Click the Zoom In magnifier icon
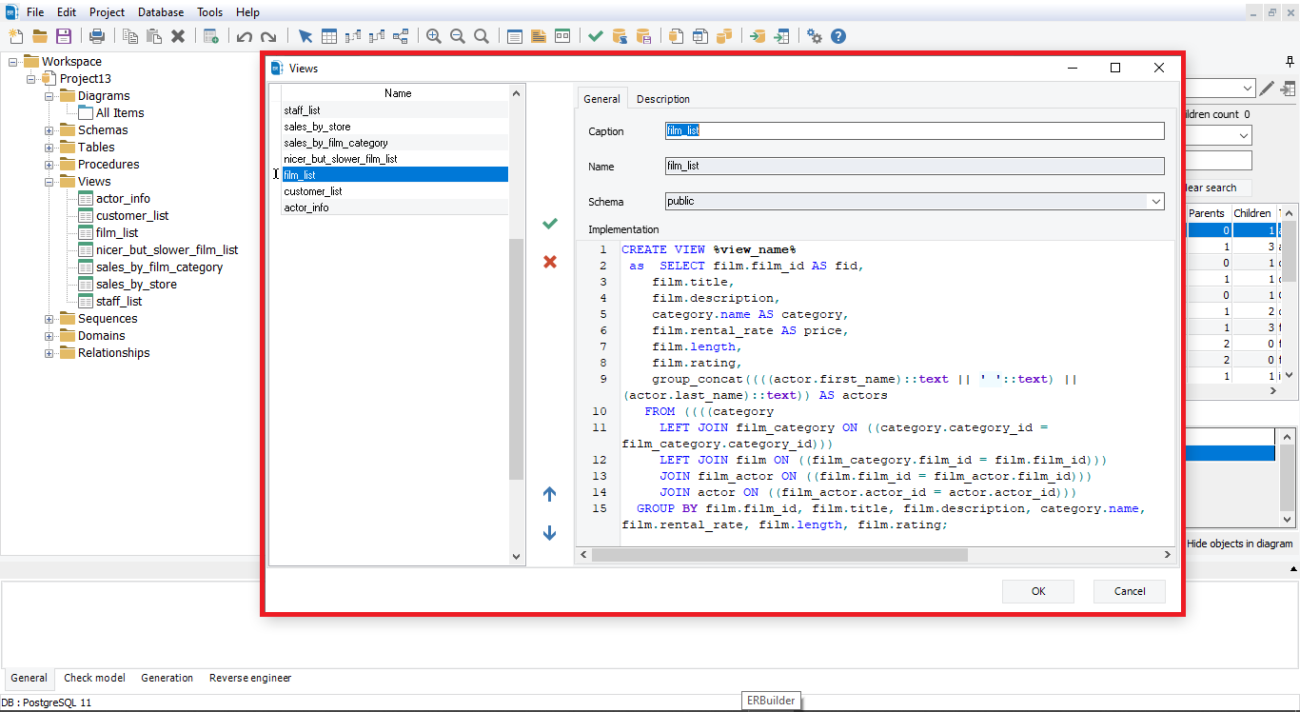The image size is (1300, 712). (433, 36)
